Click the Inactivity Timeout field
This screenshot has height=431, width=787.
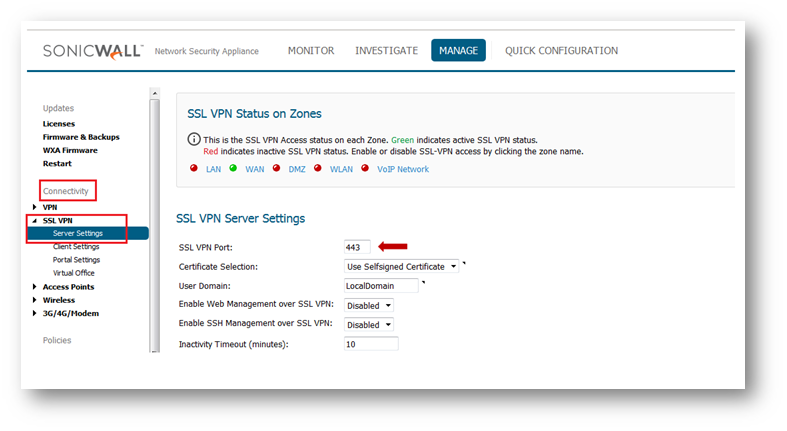point(371,344)
